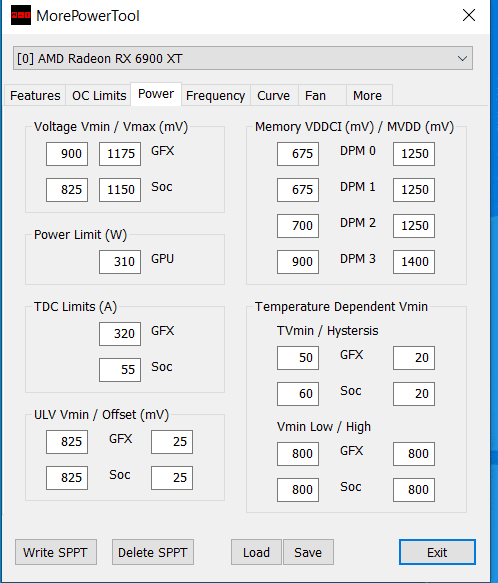Screen dimensions: 498x583
Task: Edit the Soc Vmin voltage field under Voltage Vmin / Vmax
Action: tap(67, 190)
